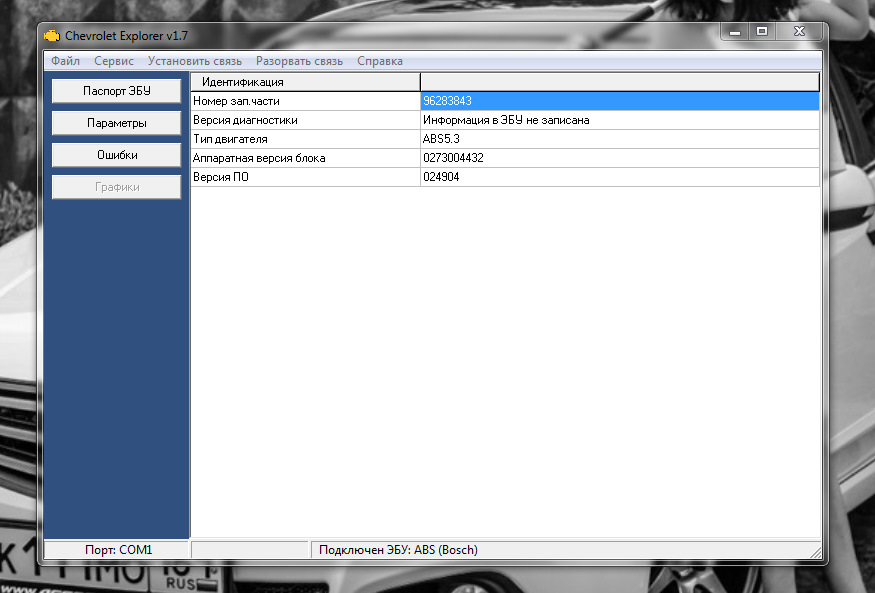Click the Паспорт ЭБУ button
This screenshot has width=875, height=593.
(x=117, y=91)
